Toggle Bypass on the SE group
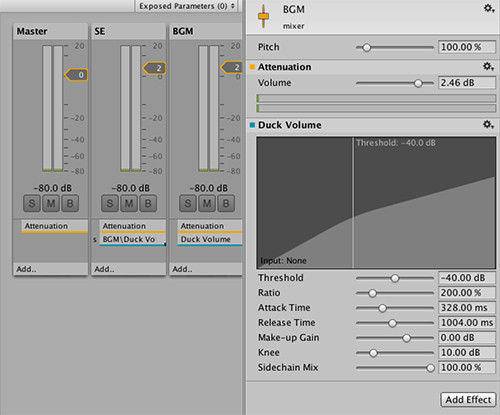Viewport: 500px width, 415px height. pyautogui.click(x=148, y=203)
